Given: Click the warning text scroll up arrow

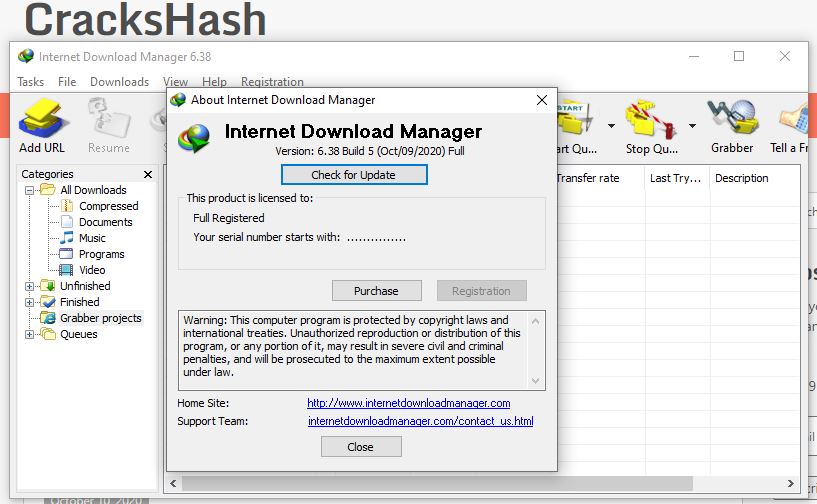Looking at the screenshot, I should [x=536, y=321].
